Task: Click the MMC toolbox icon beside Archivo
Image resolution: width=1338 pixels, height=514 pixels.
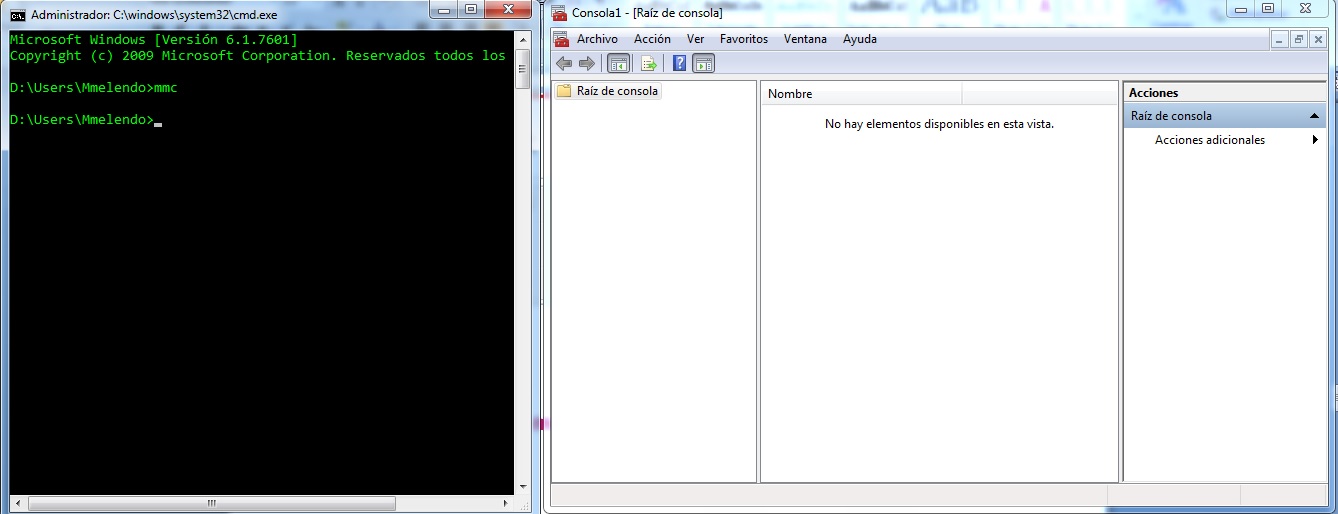Action: (x=559, y=39)
